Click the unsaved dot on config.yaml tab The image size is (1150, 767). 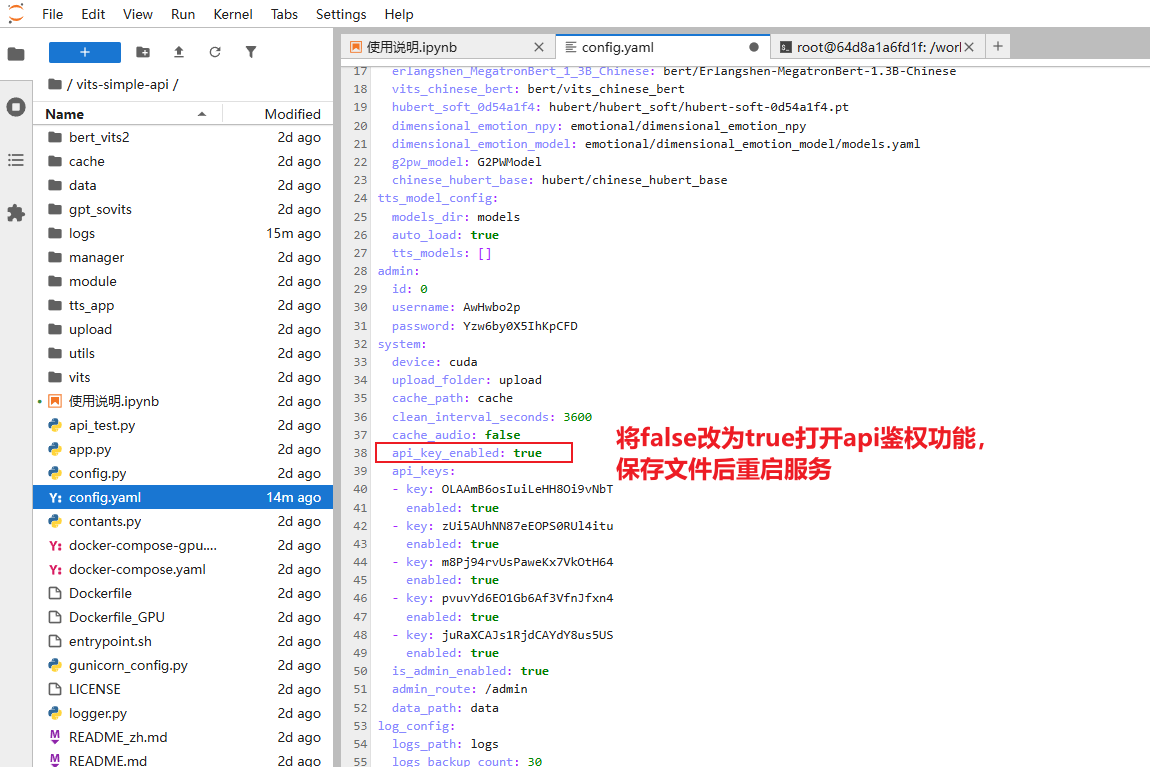click(754, 47)
